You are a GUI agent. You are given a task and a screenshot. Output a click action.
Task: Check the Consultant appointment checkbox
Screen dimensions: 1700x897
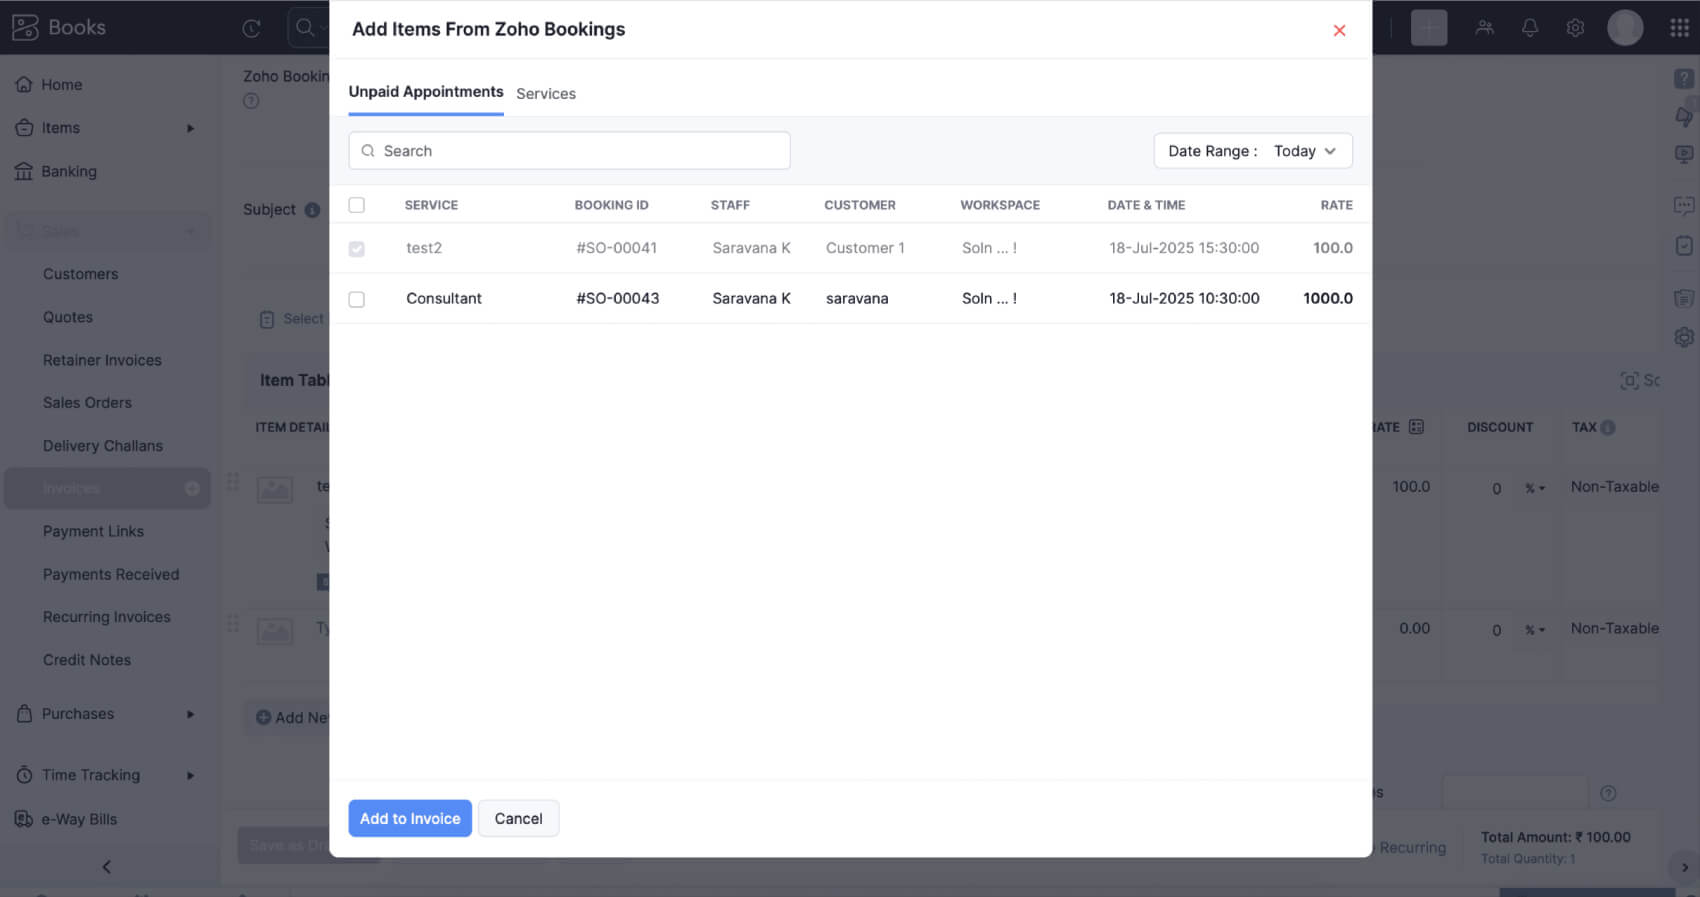click(357, 299)
